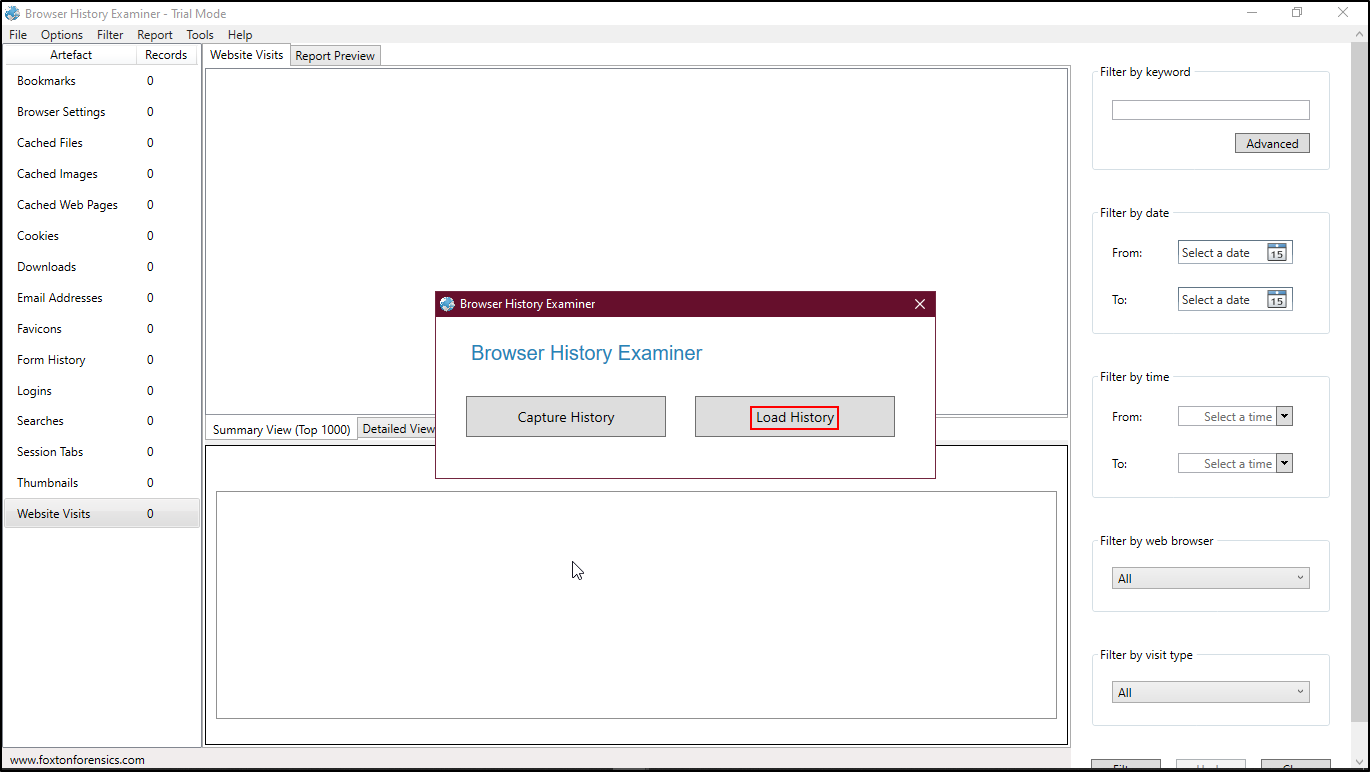This screenshot has height=772, width=1370.
Task: Select the Bookmarks artefact row
Action: (x=101, y=81)
